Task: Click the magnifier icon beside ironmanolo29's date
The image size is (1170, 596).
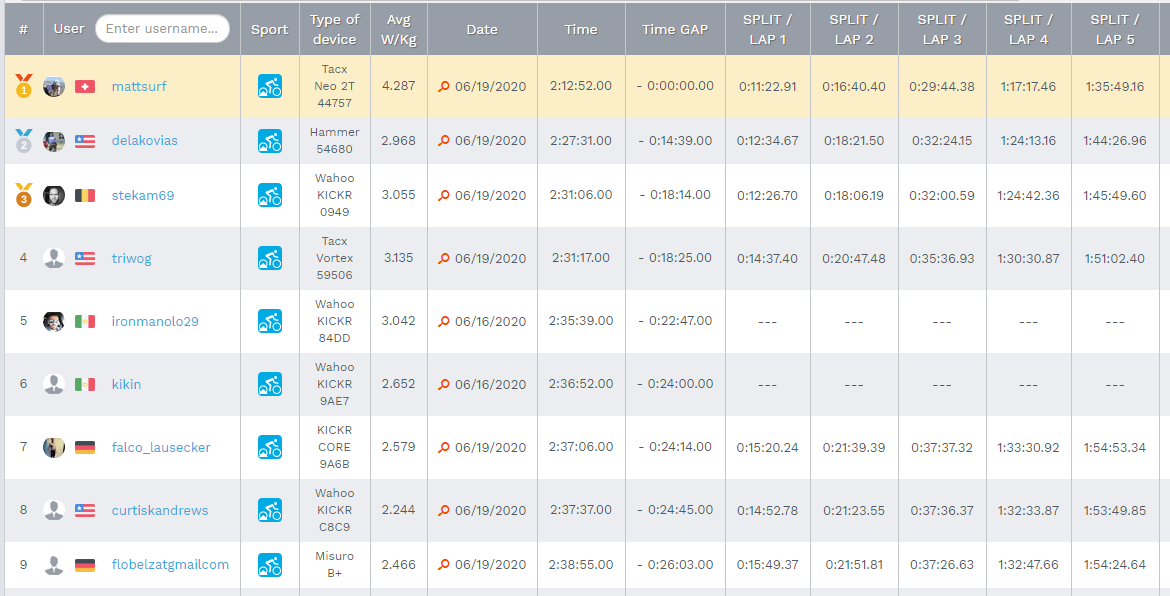Action: 444,321
